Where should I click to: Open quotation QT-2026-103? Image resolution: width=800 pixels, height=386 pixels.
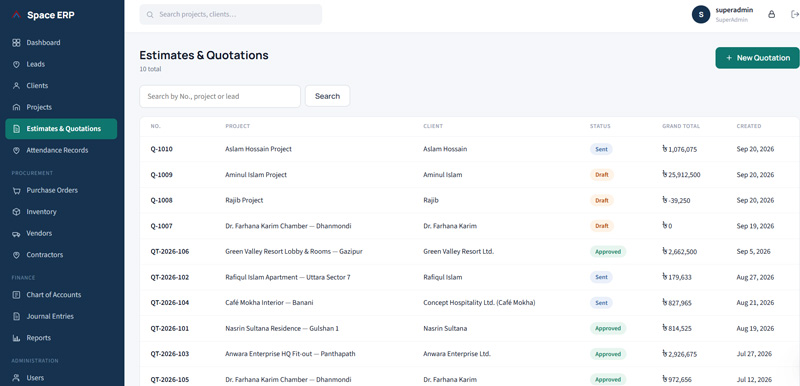pyautogui.click(x=169, y=354)
